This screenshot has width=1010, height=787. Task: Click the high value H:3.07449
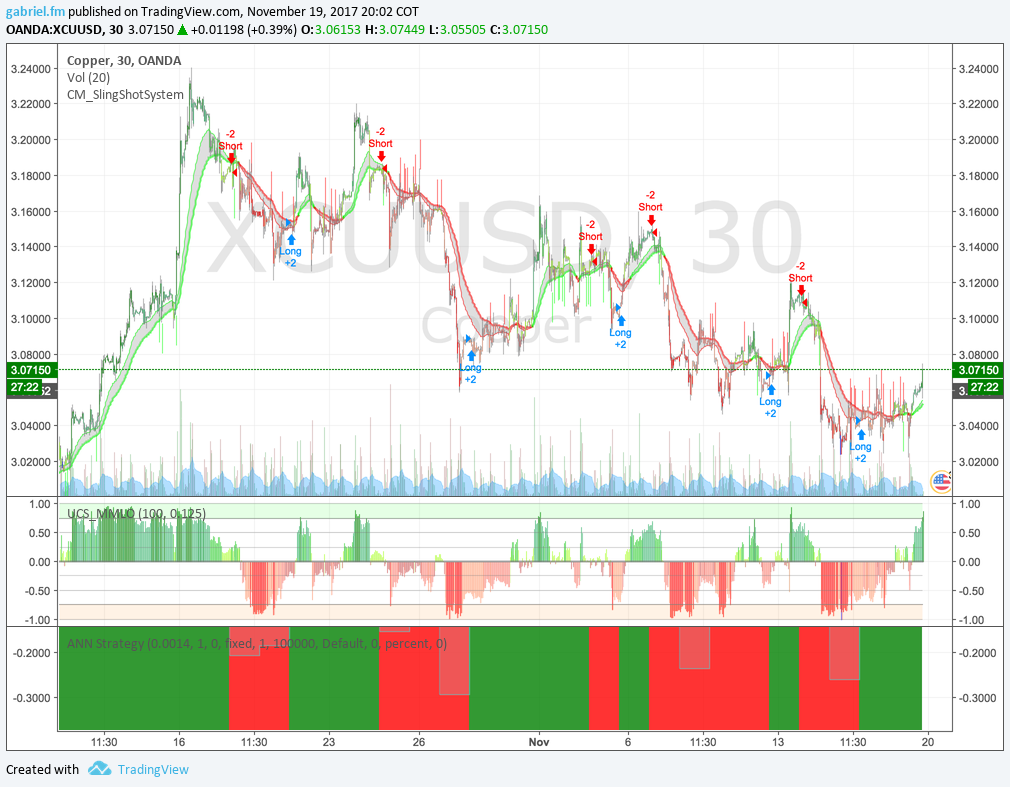point(395,30)
